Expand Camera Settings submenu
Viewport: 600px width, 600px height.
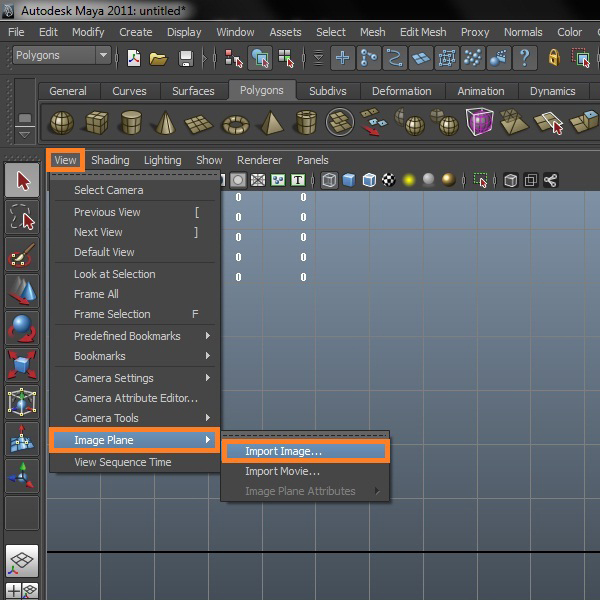(x=135, y=378)
